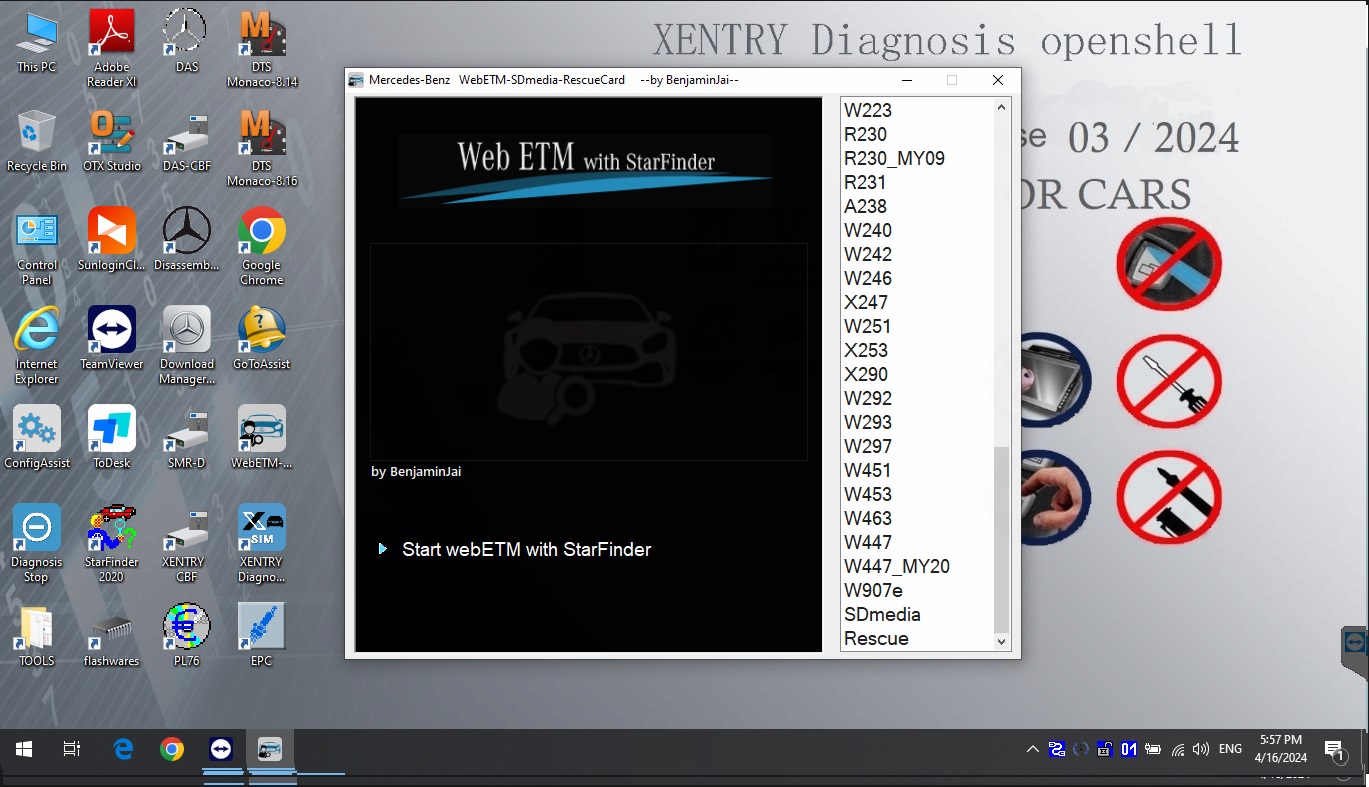
Task: Launch Google Chrome desktop shortcut
Action: click(x=262, y=246)
